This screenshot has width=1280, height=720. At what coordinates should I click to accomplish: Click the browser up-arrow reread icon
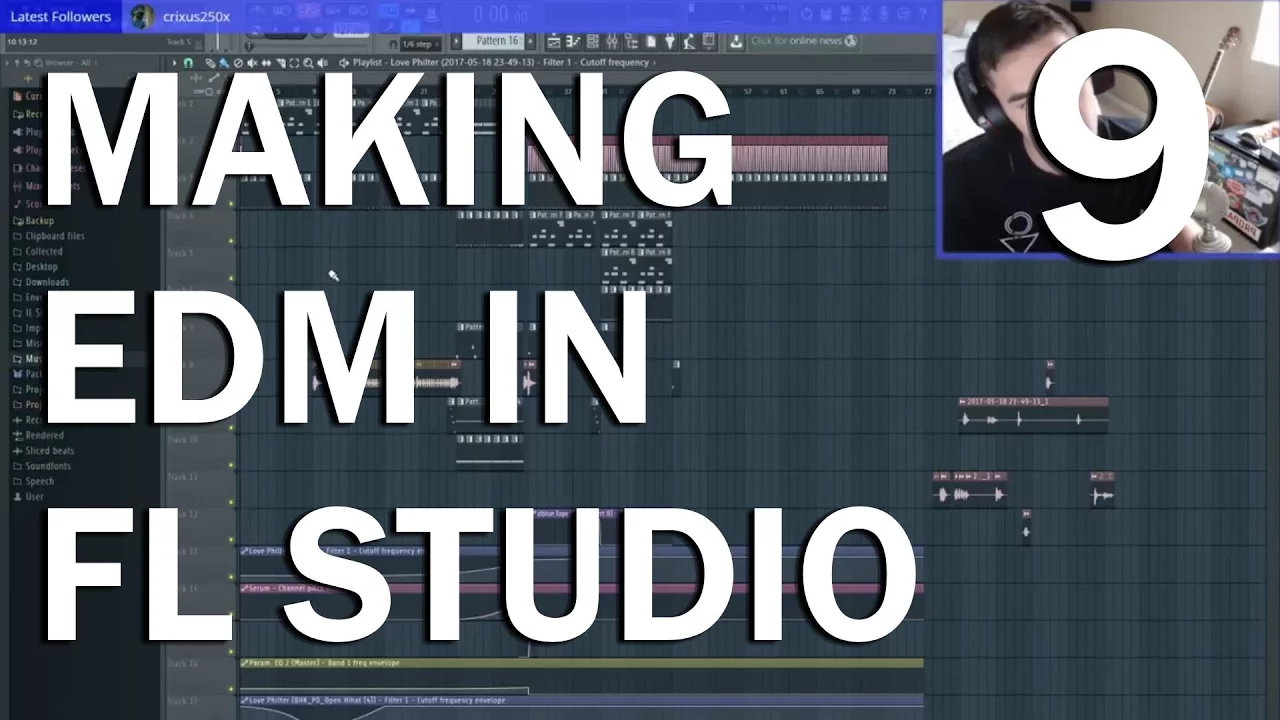17,63
